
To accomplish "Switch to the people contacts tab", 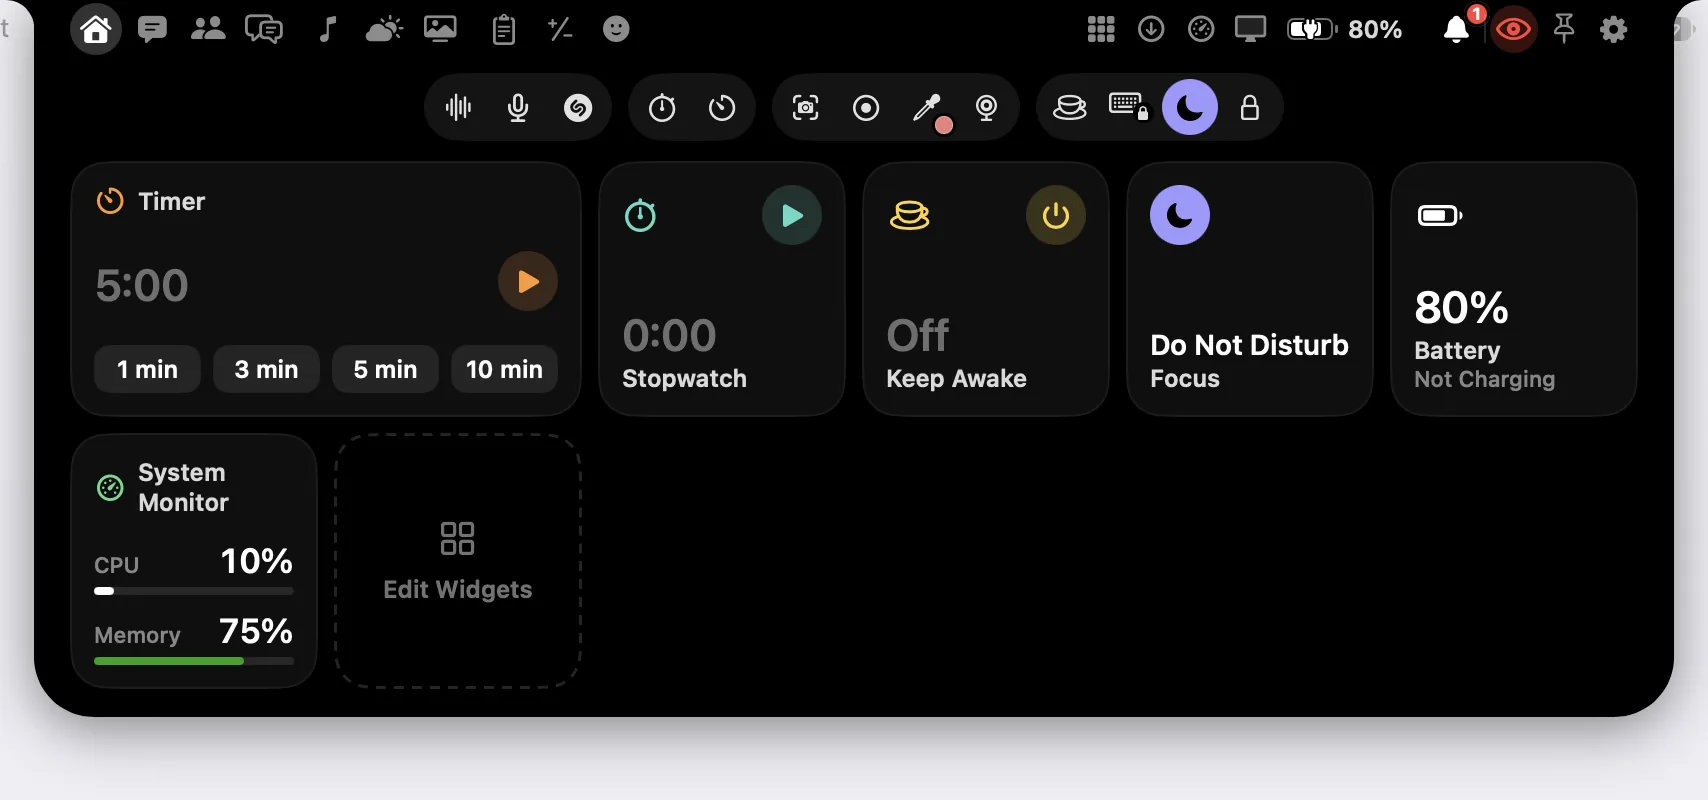I will click(208, 28).
